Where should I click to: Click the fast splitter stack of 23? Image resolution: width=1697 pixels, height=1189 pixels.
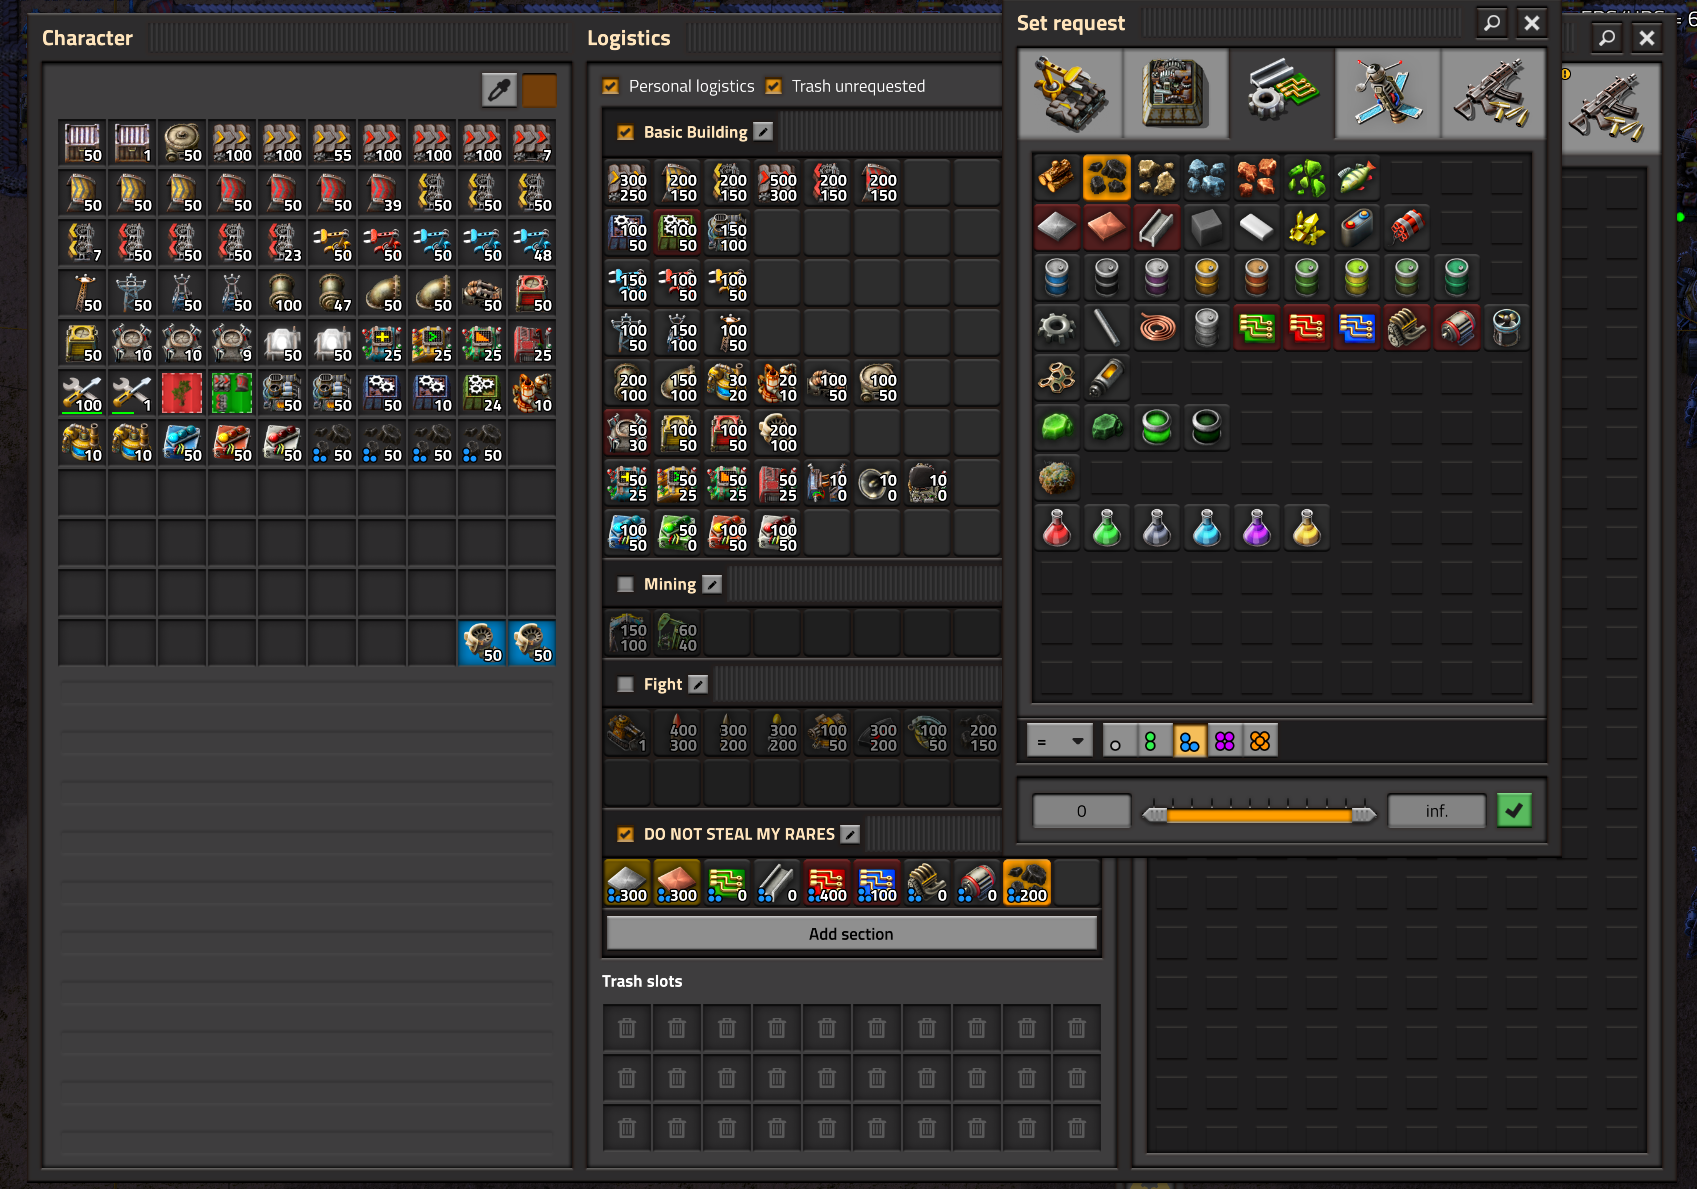(282, 244)
